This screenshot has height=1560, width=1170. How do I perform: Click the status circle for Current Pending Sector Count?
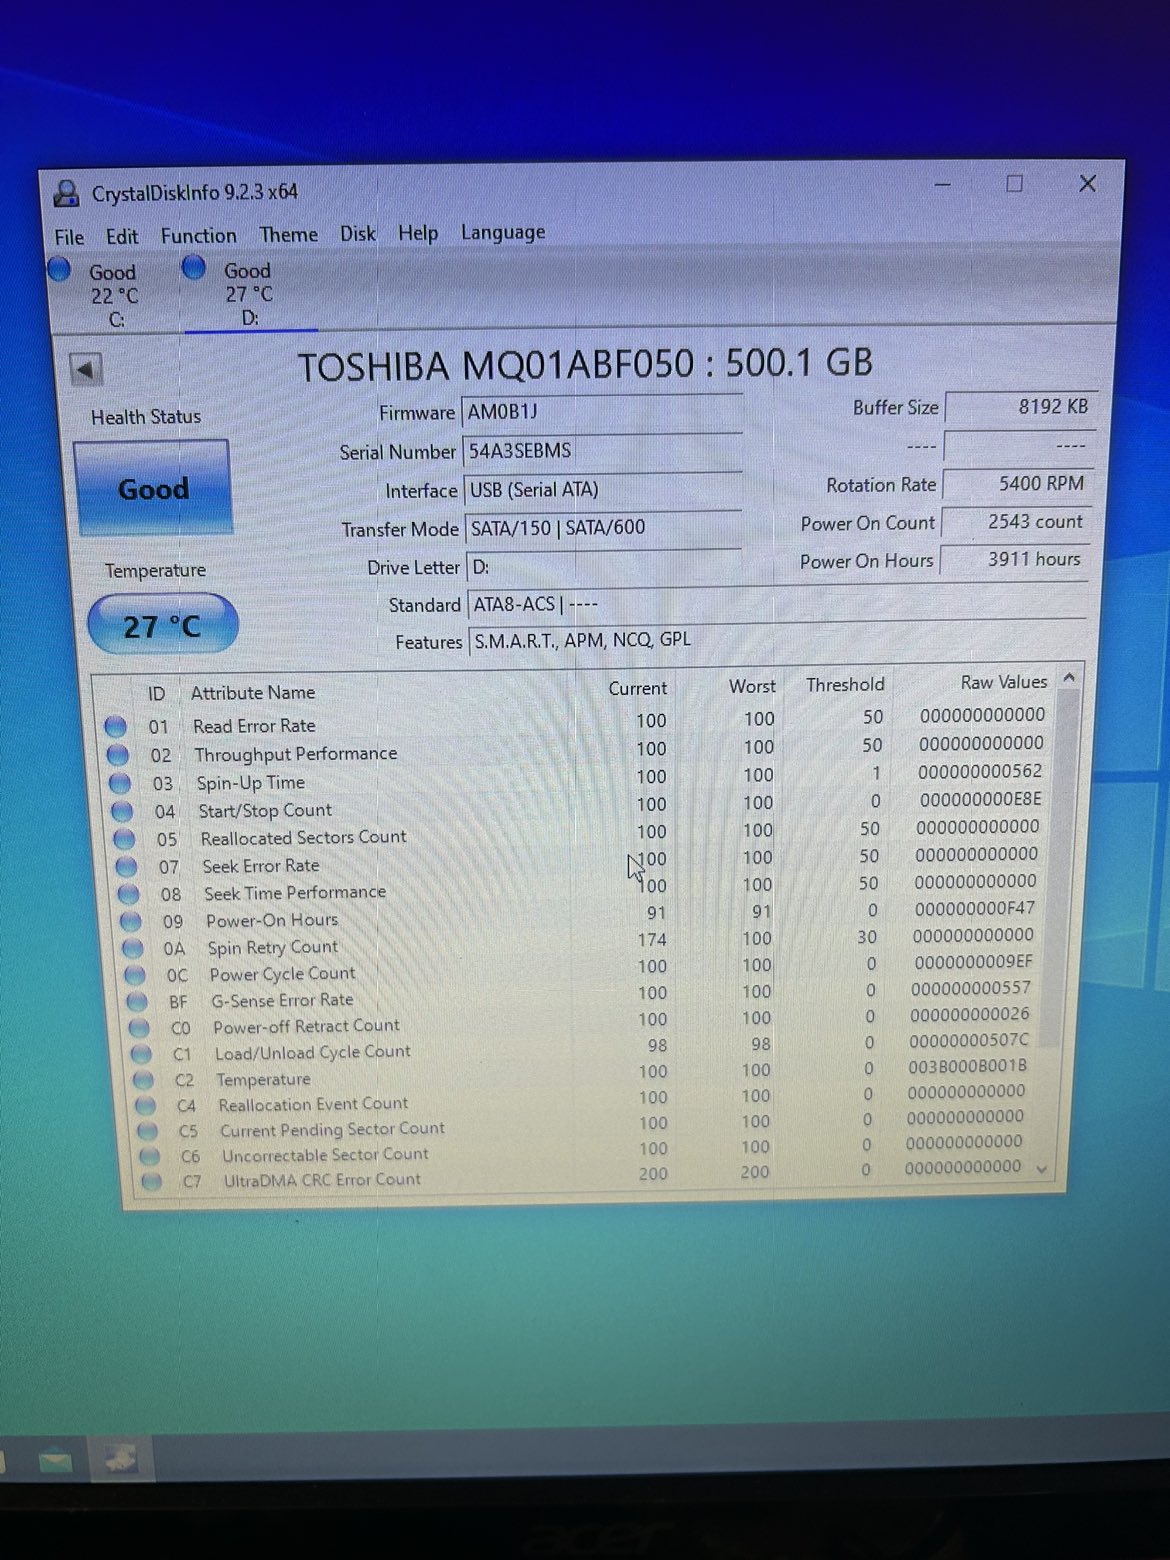click(x=147, y=1131)
